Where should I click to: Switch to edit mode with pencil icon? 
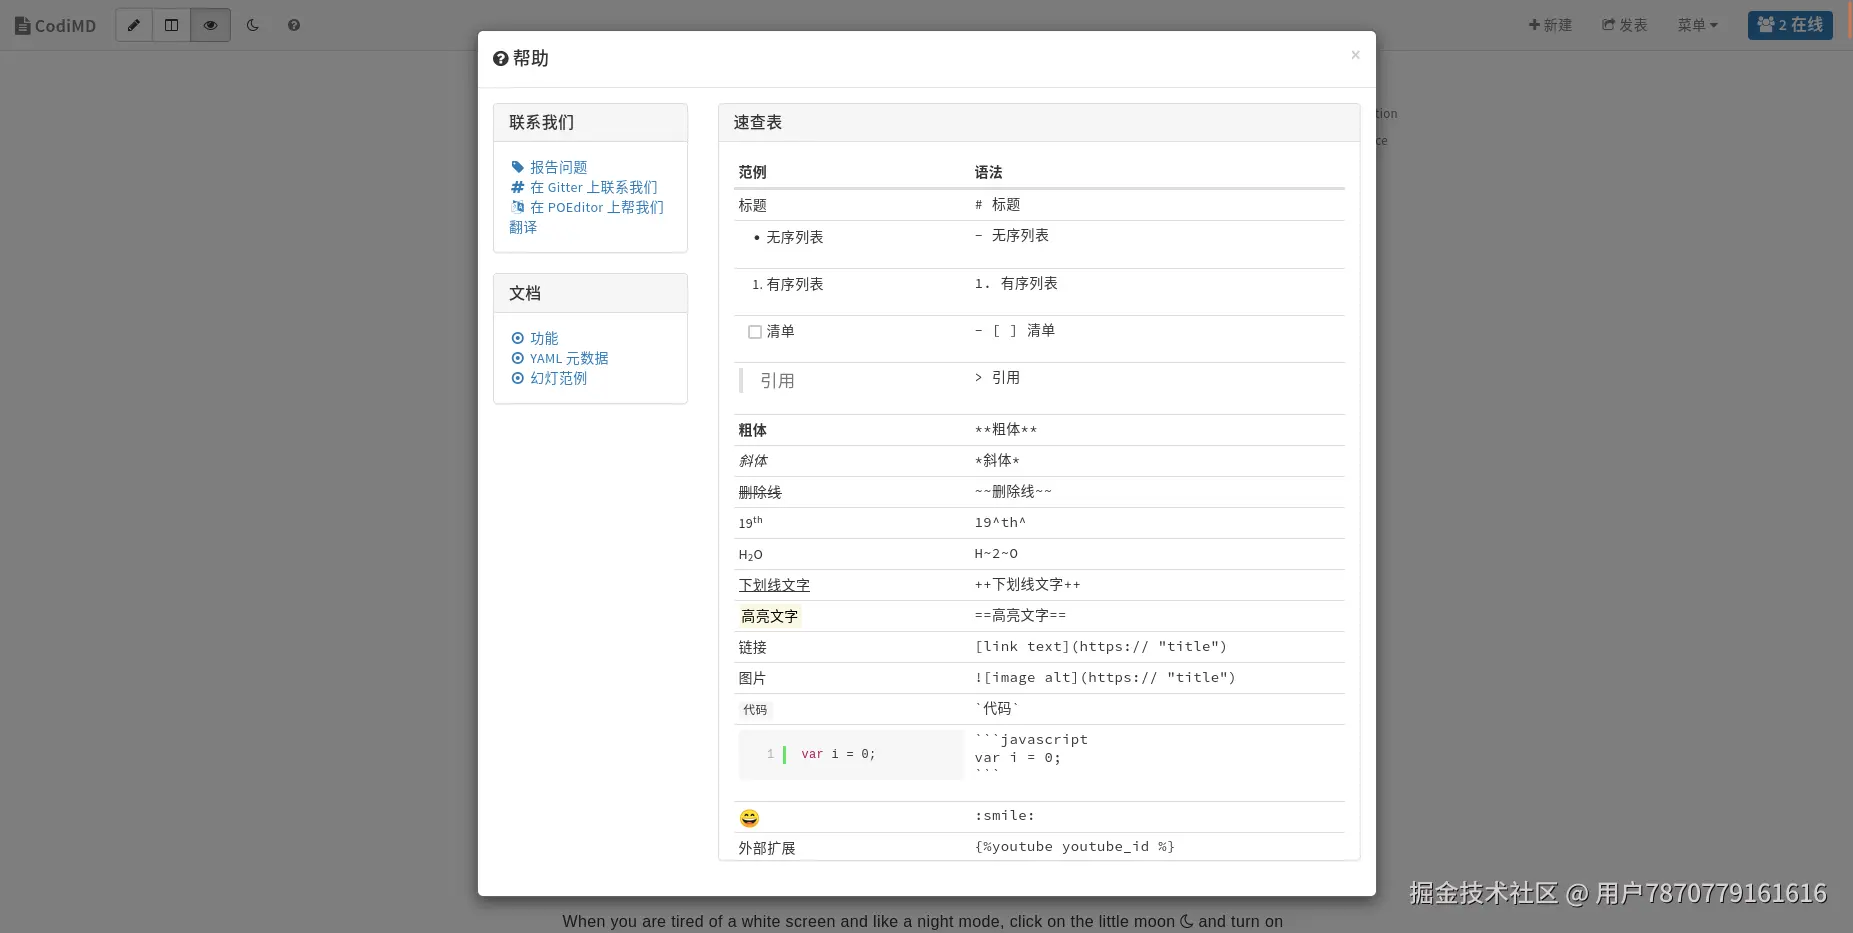pos(134,25)
